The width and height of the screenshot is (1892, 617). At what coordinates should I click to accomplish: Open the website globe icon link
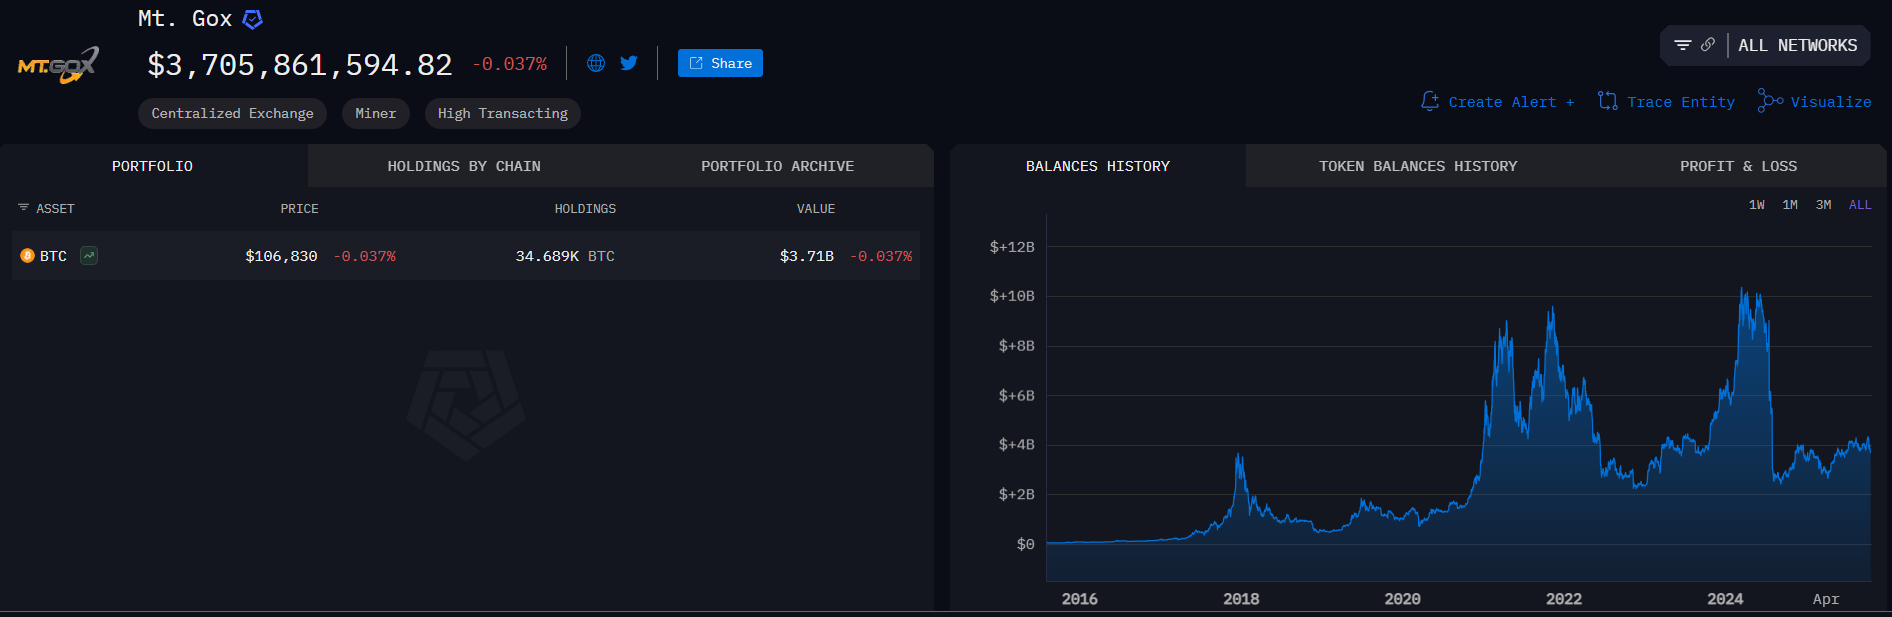click(596, 63)
